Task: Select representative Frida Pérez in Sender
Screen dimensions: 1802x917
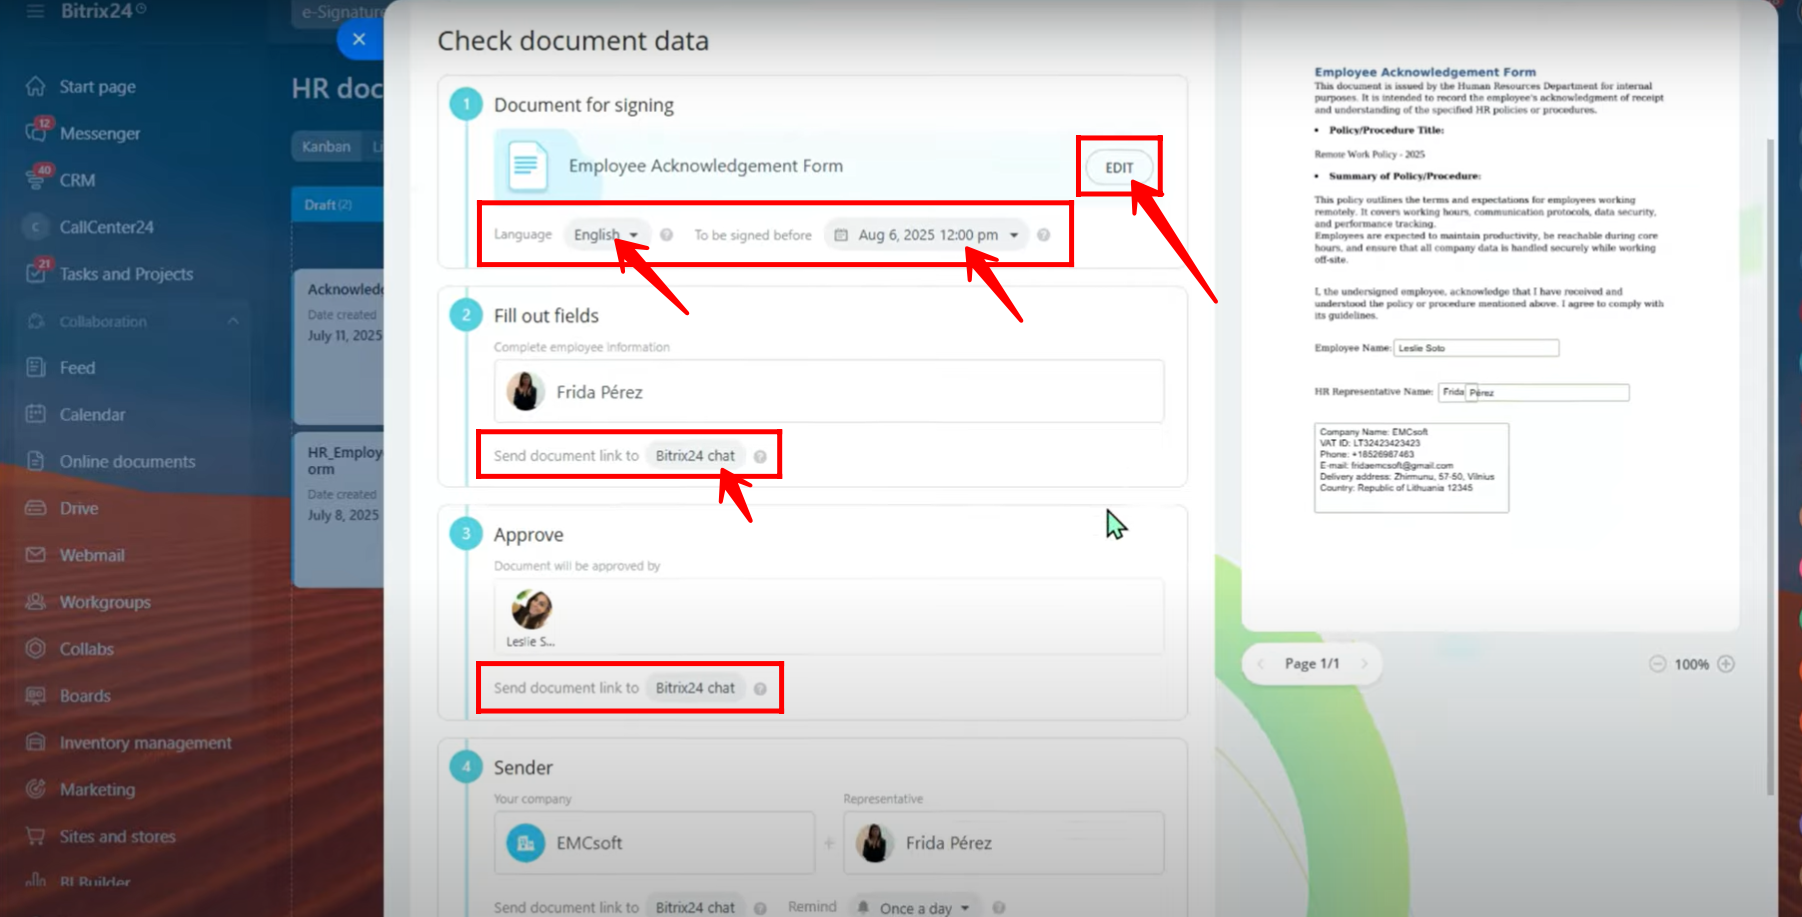Action: click(1004, 843)
